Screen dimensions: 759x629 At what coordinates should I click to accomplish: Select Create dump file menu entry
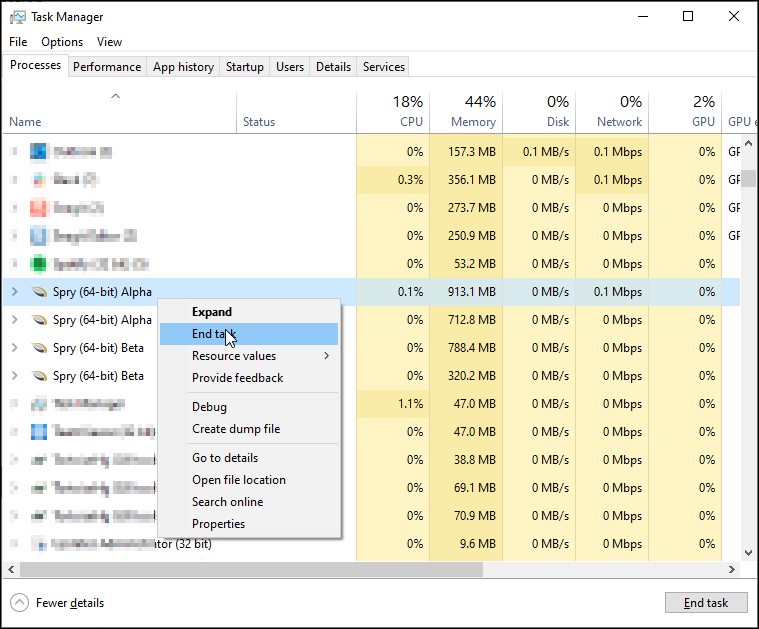click(236, 429)
